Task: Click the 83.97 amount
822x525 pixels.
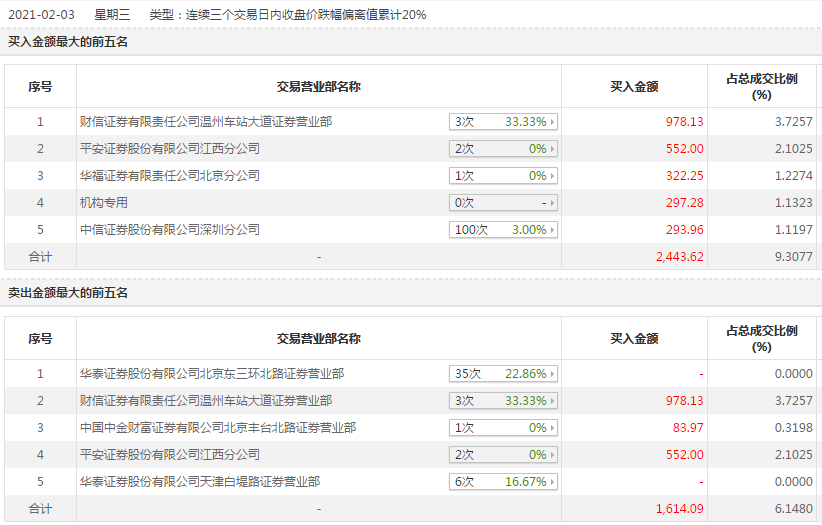Action: 688,428
